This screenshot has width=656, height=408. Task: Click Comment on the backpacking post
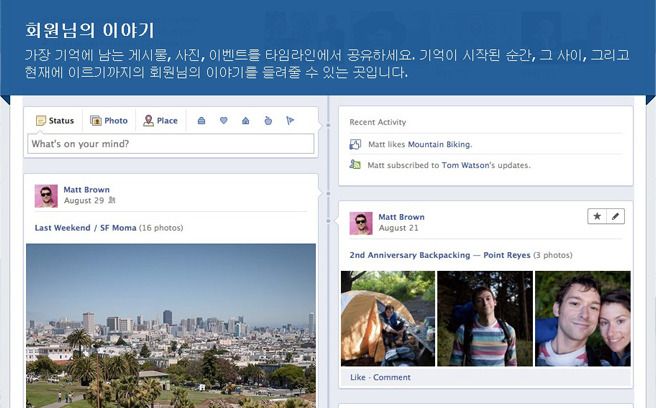(x=392, y=377)
